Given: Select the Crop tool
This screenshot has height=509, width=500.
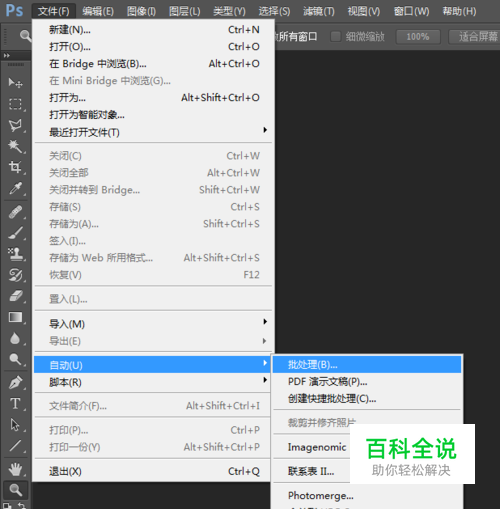Looking at the screenshot, I should (x=15, y=167).
